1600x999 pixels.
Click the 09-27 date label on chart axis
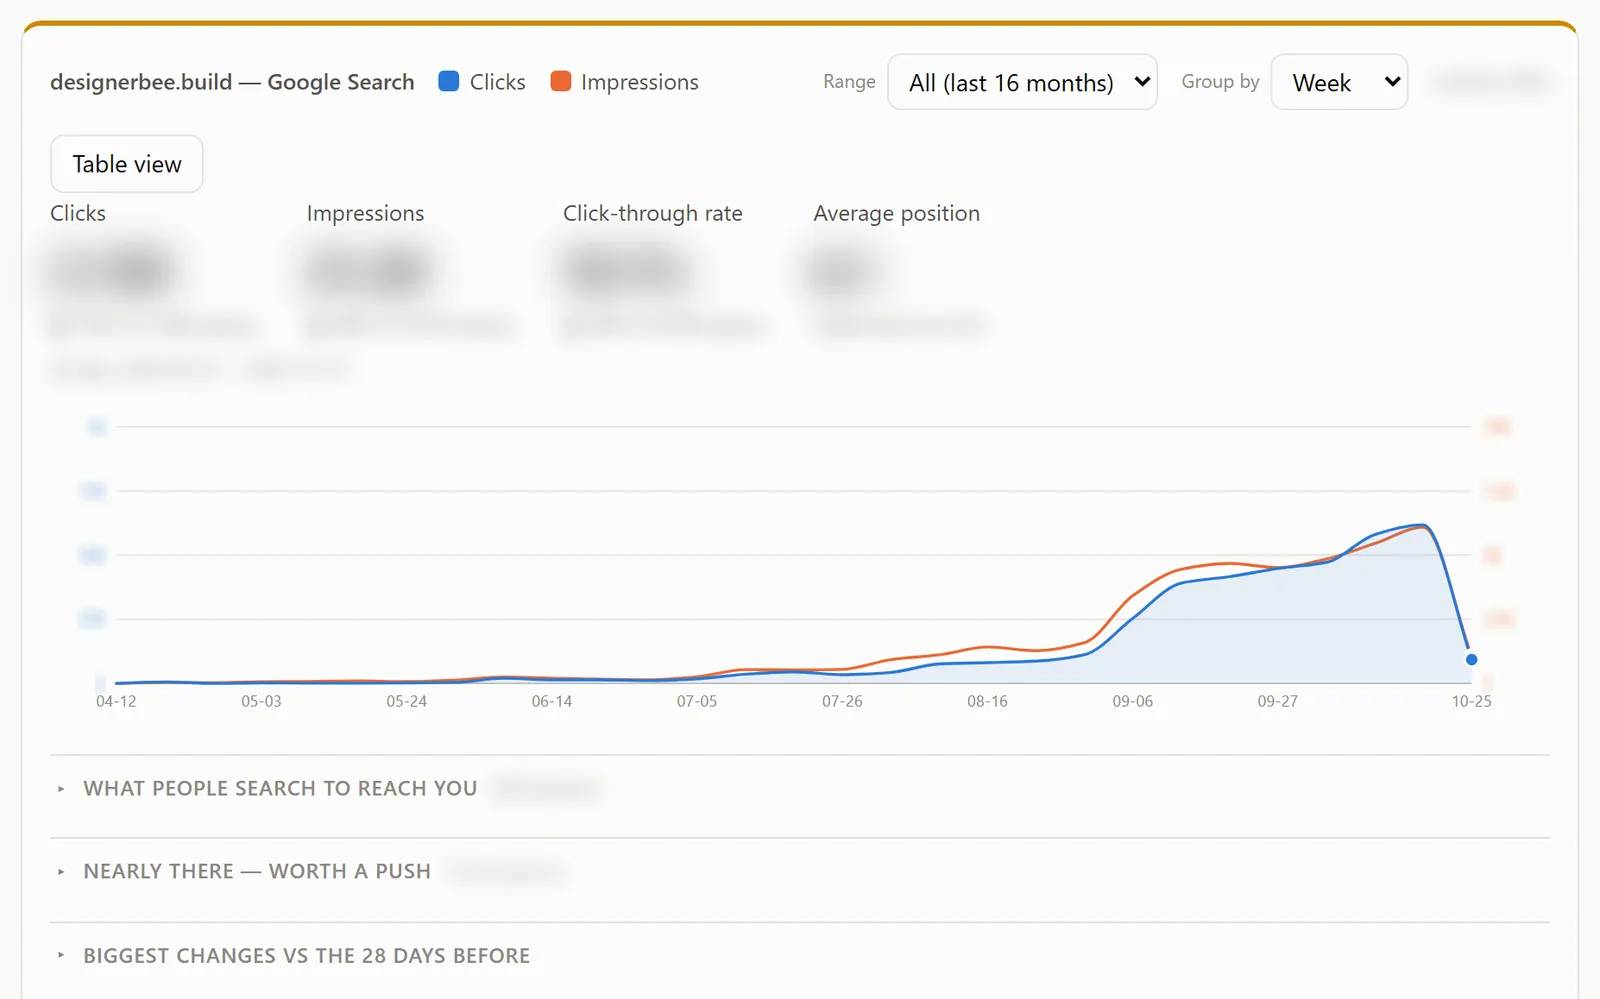(1277, 701)
